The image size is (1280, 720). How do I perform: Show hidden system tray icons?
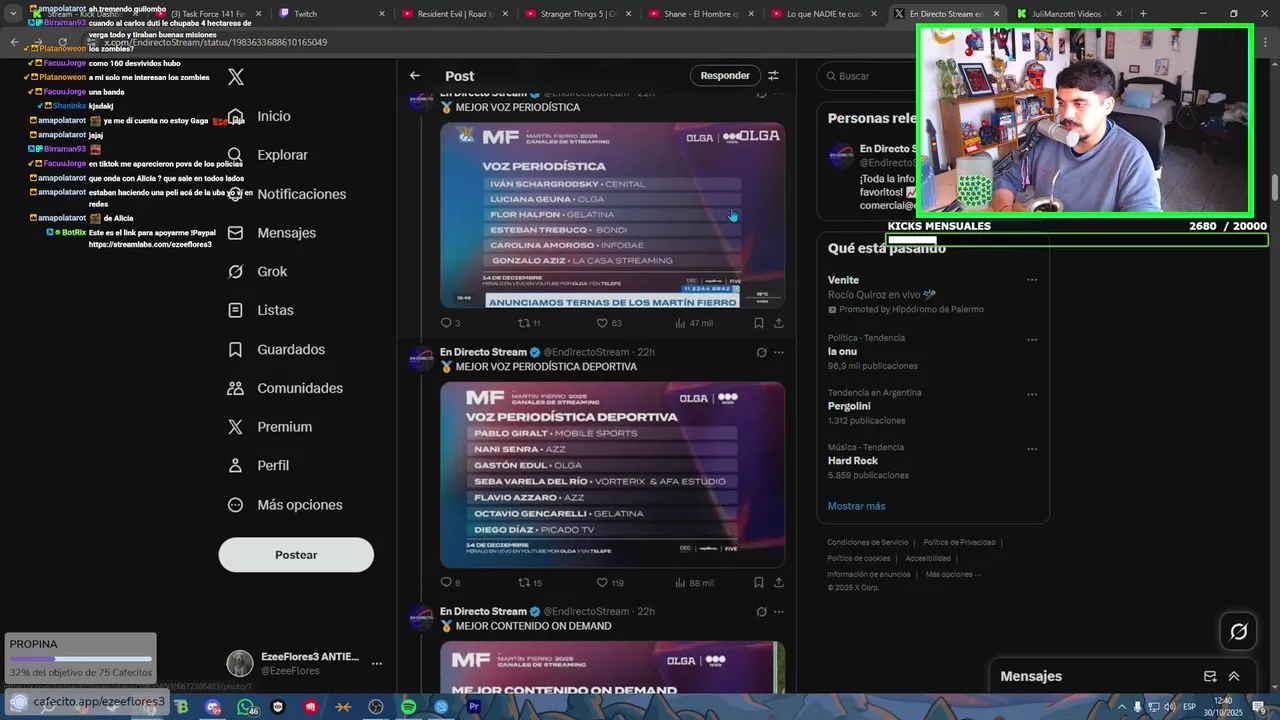click(1122, 707)
